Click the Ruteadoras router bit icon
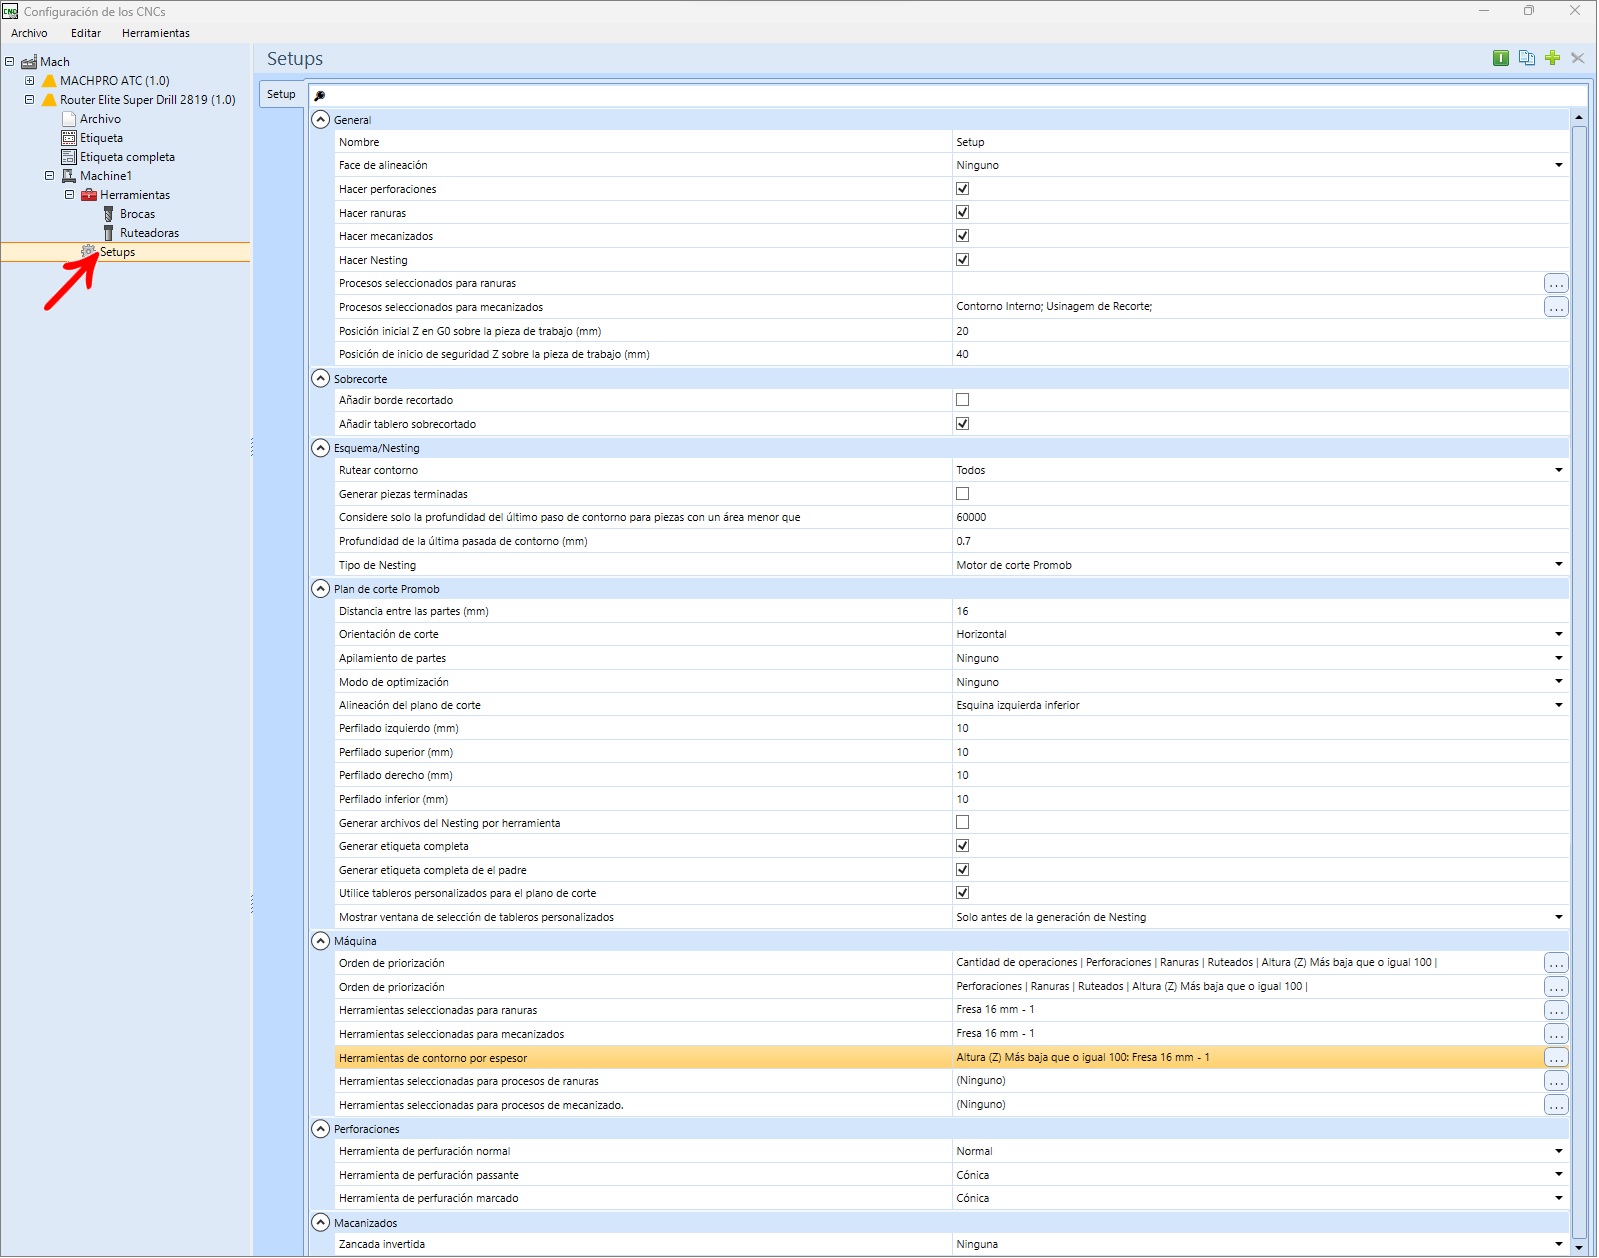 (109, 233)
